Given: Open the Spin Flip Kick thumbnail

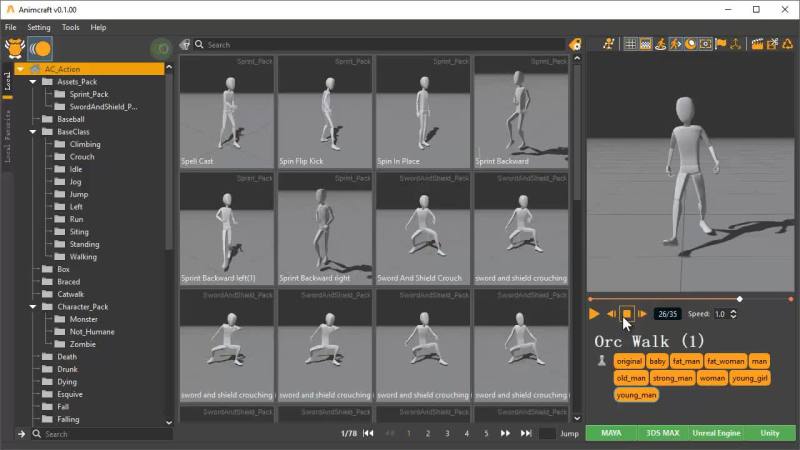Looking at the screenshot, I should click(325, 112).
